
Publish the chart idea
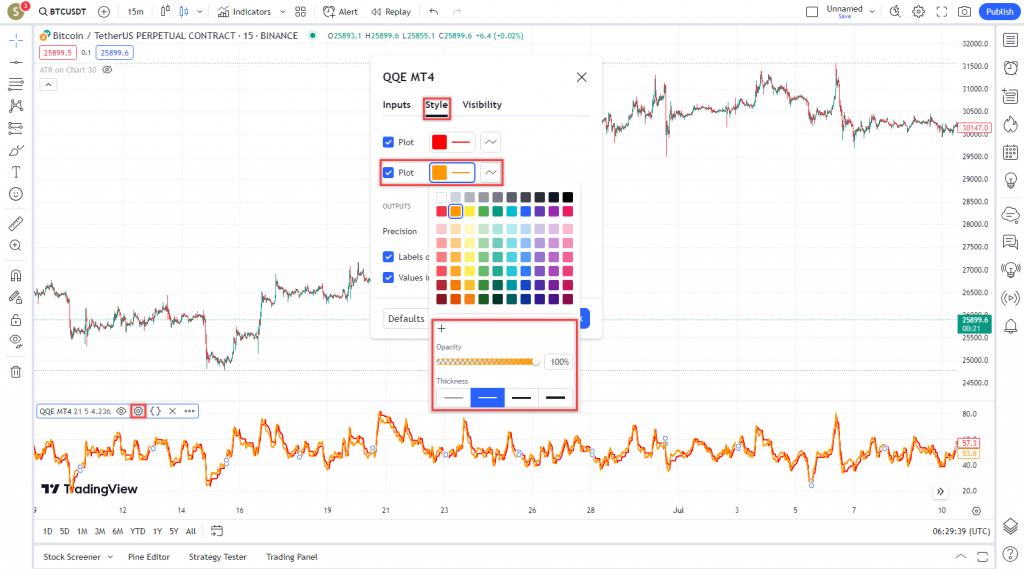[x=999, y=12]
